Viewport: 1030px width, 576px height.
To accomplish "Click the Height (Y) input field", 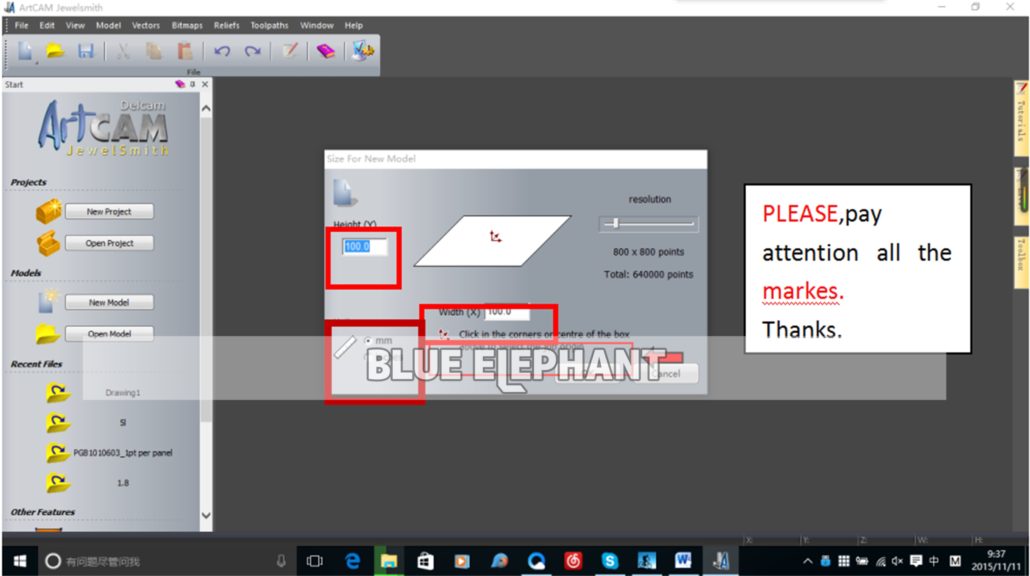I will coord(364,246).
